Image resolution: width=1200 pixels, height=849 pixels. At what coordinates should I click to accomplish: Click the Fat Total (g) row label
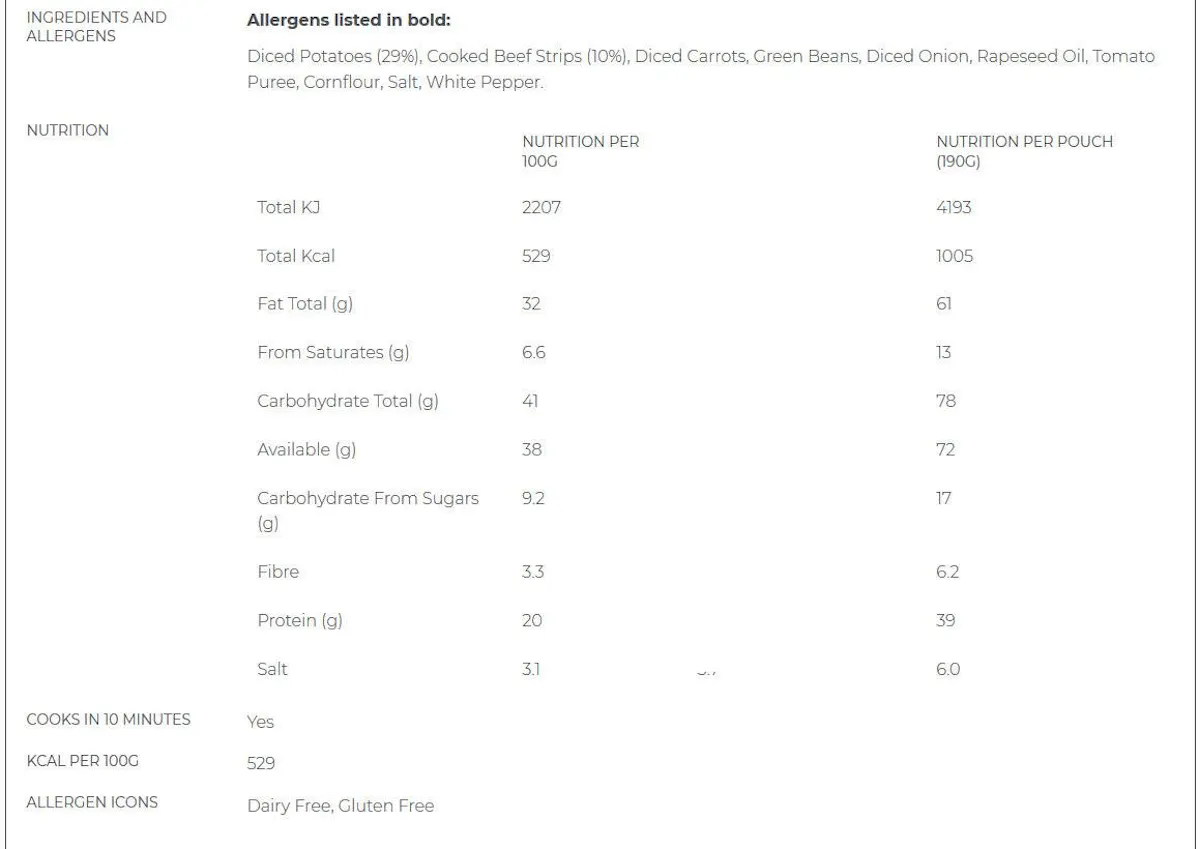tap(305, 304)
